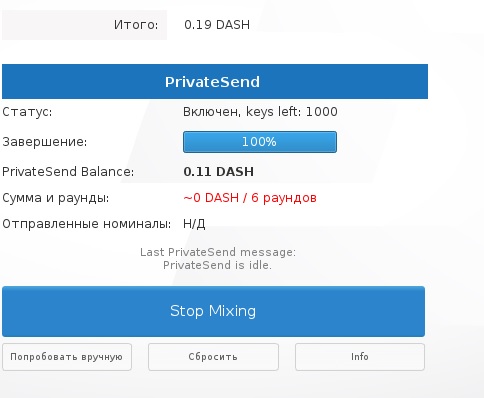Click the red ~0 DASH / 6 раундов text

(250, 198)
